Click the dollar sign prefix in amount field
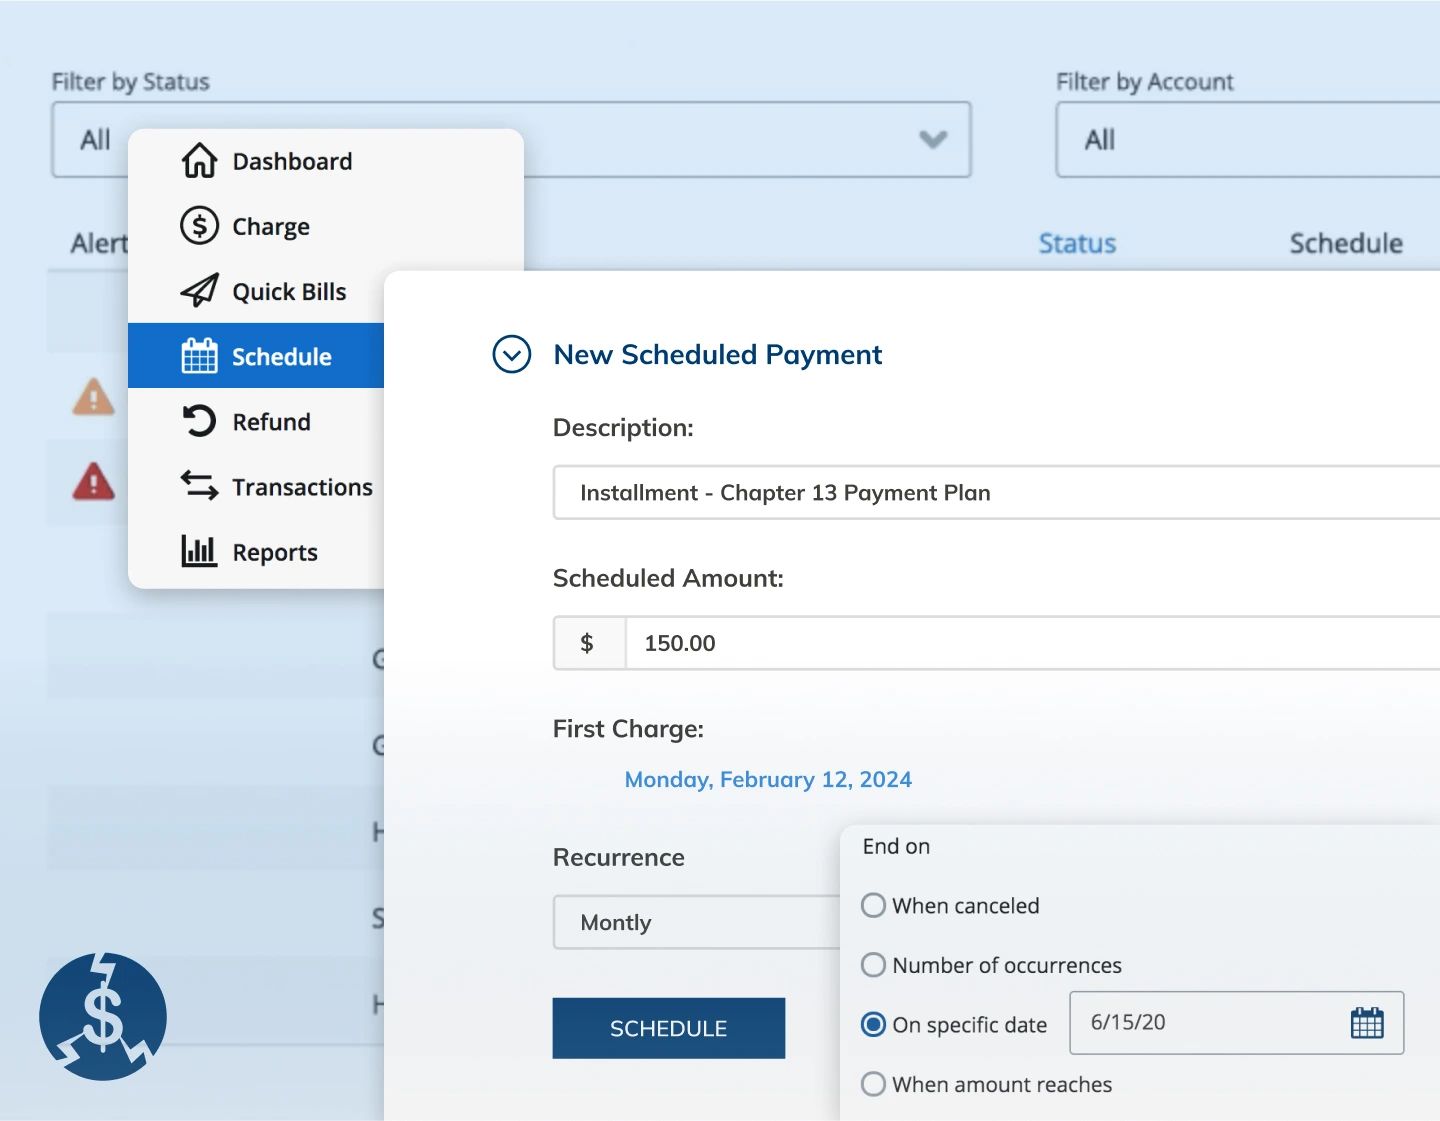The width and height of the screenshot is (1440, 1121). (x=588, y=643)
